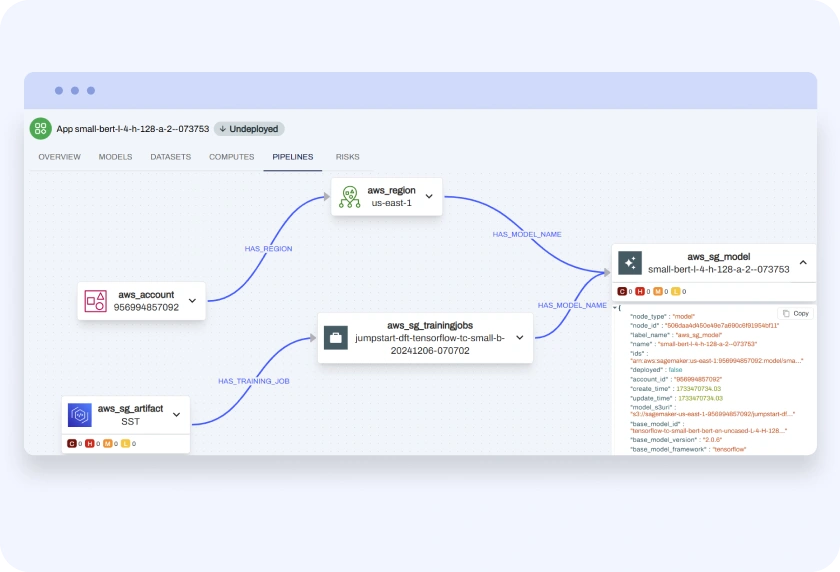This screenshot has height=572, width=840.
Task: Click the aws_account shapes icon
Action: (95, 301)
